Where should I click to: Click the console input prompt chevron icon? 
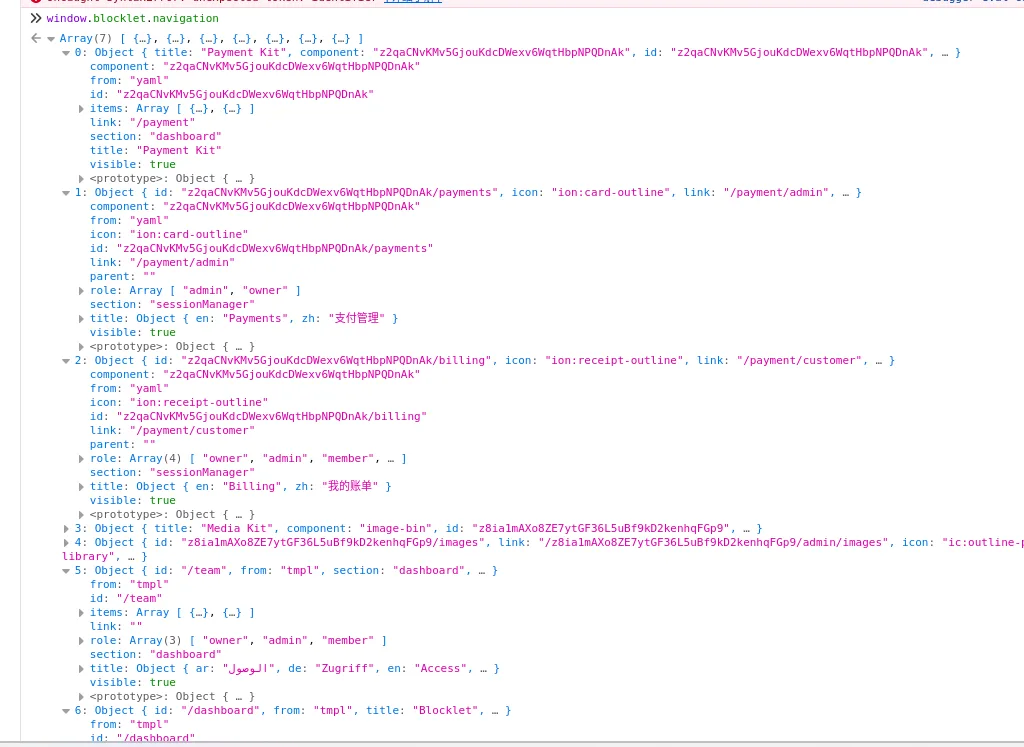pos(36,18)
